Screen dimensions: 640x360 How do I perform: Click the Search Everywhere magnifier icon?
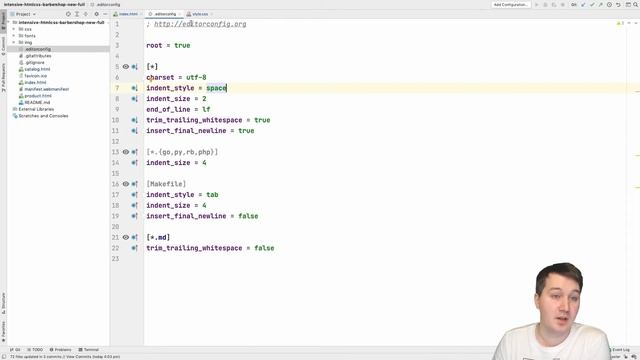coord(636,4)
